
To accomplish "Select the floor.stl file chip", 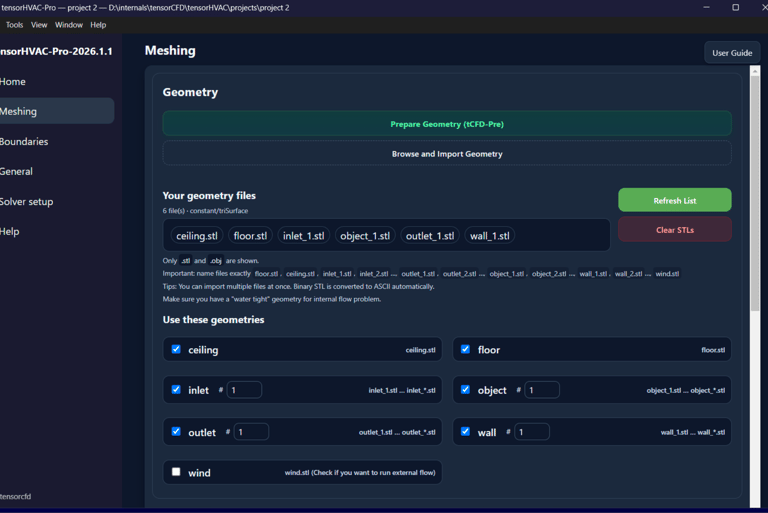I will (x=250, y=236).
